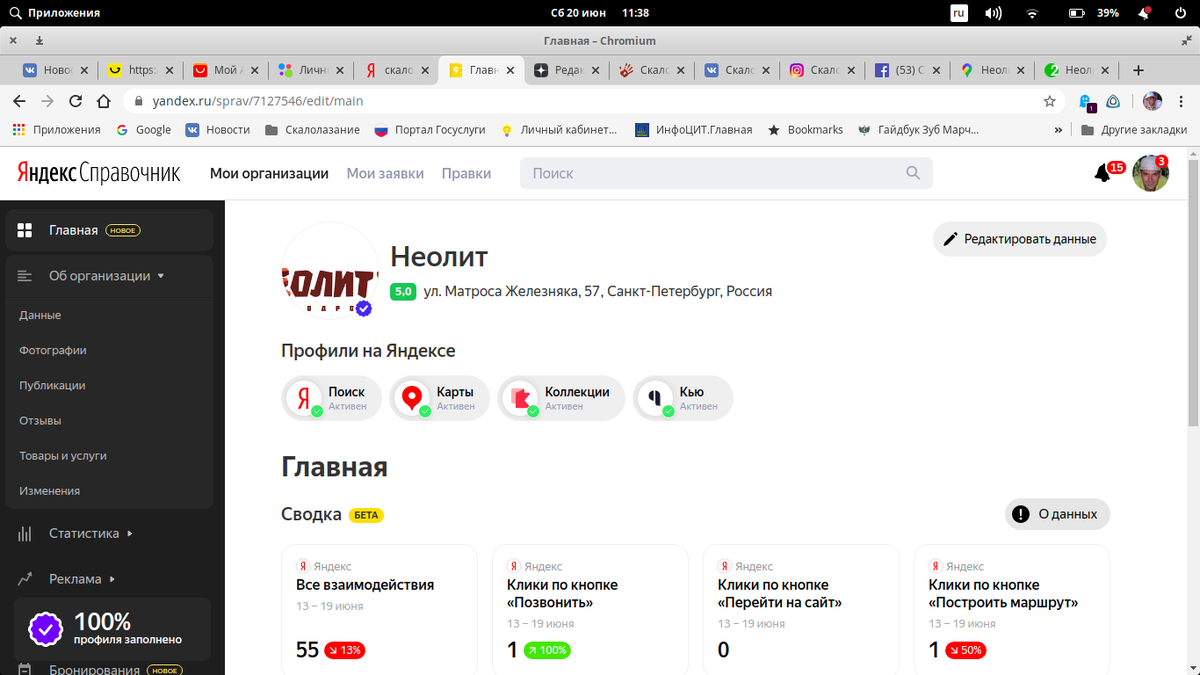This screenshot has height=675, width=1200.
Task: Click Редактировать данные button
Action: click(1020, 239)
